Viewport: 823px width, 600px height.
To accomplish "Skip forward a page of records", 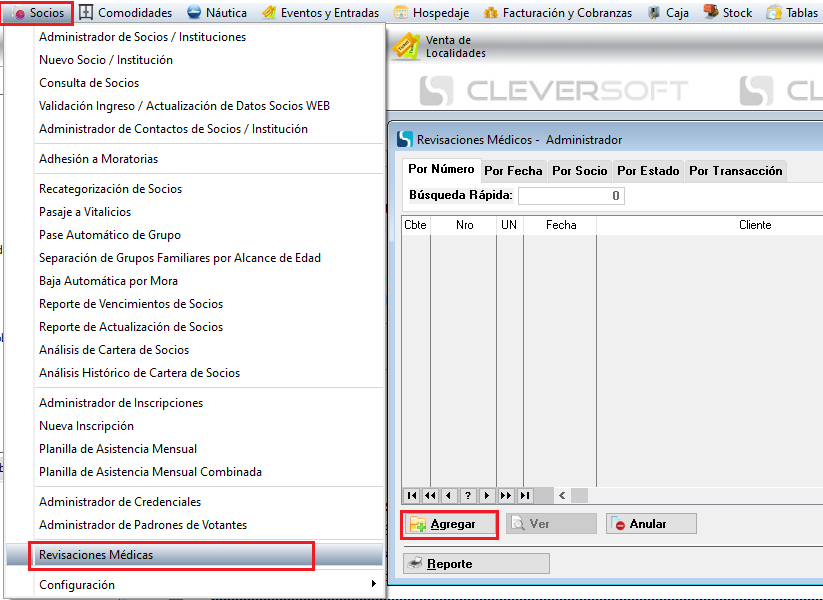I will (506, 495).
